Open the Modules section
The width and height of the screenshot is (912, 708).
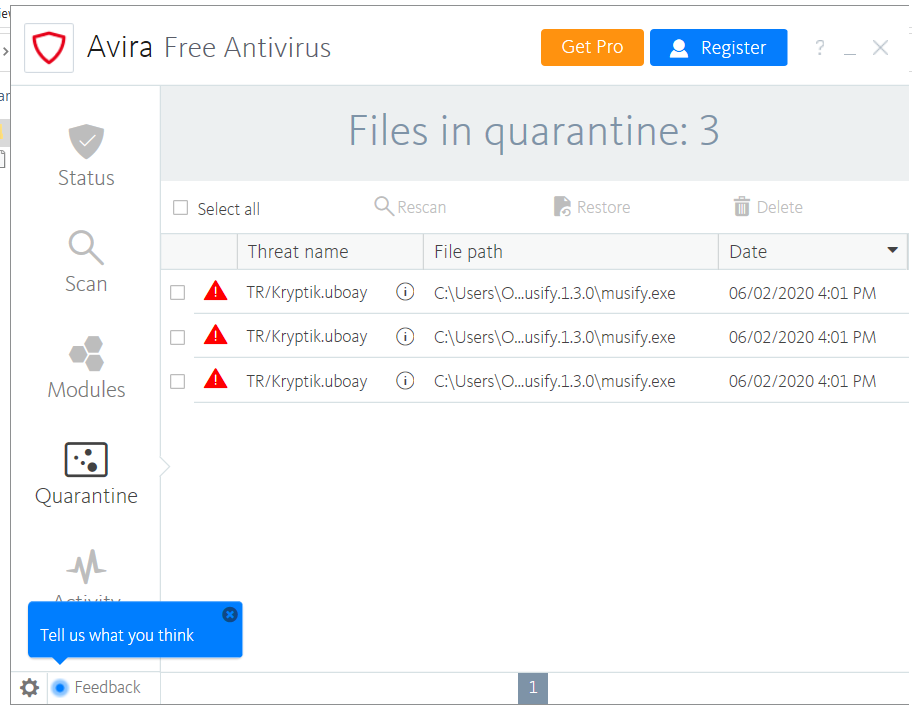pos(86,368)
